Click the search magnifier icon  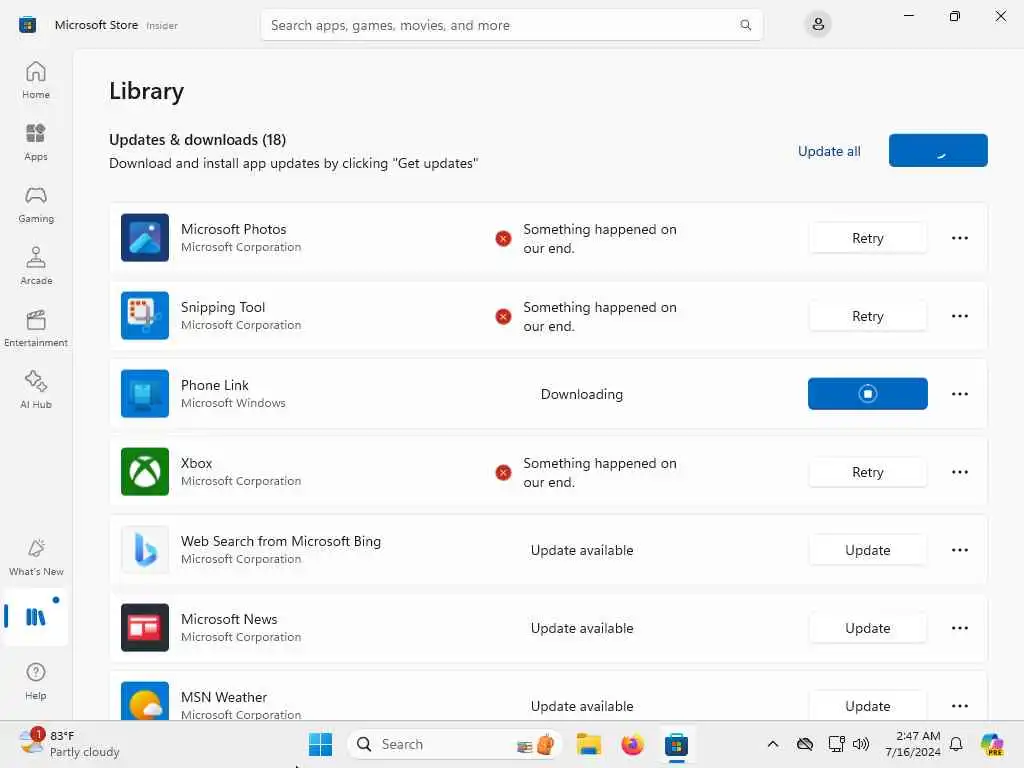[x=745, y=25]
